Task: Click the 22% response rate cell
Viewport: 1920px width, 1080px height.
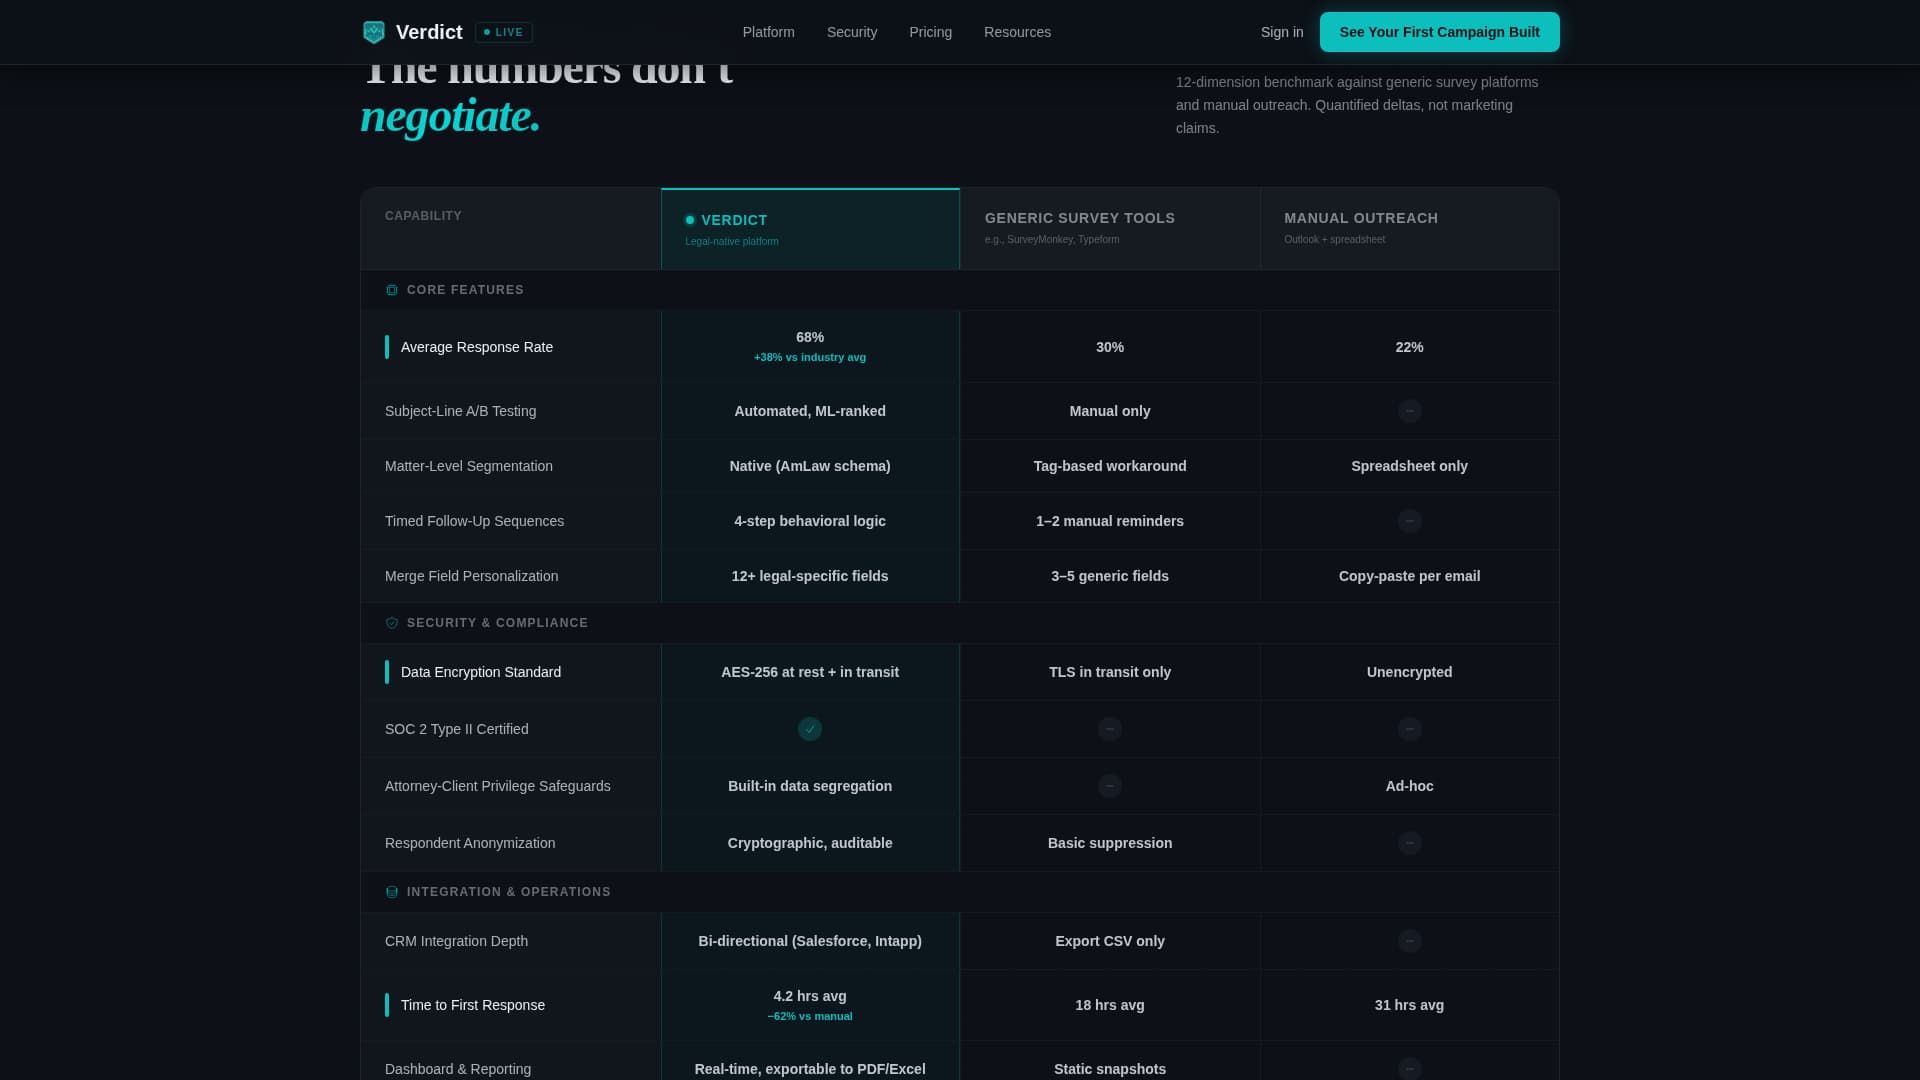Action: [1410, 347]
